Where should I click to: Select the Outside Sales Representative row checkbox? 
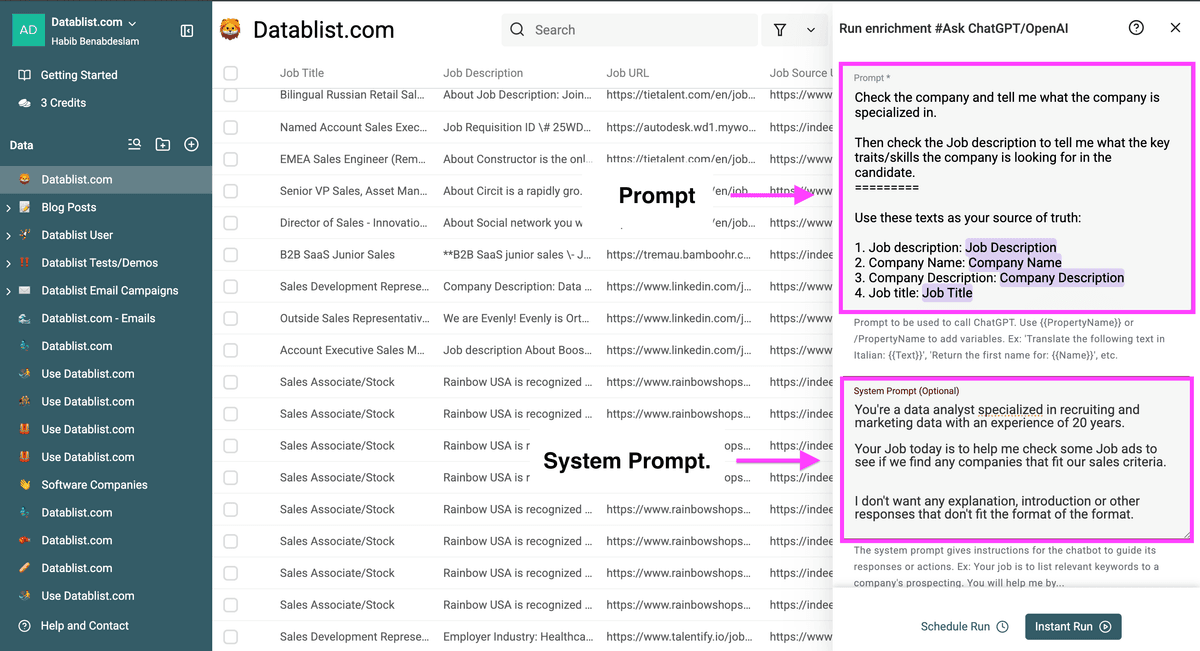231,319
